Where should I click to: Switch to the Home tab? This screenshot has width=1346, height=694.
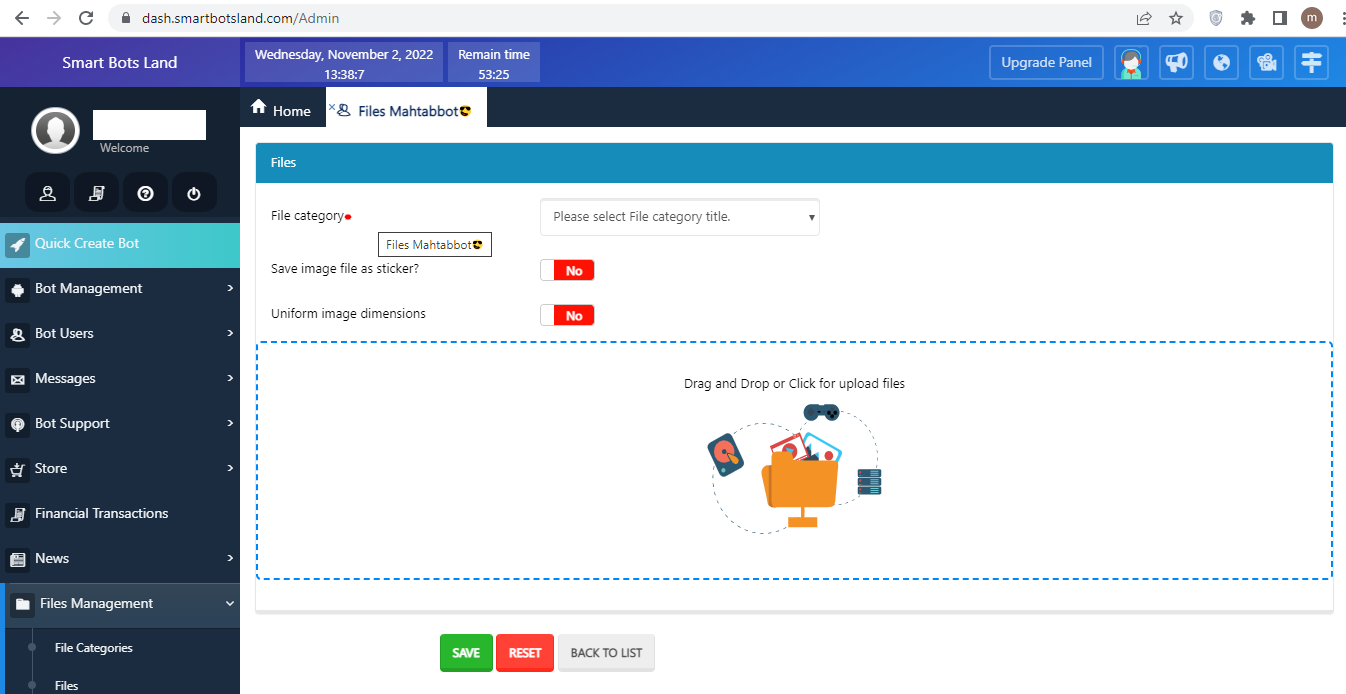click(282, 109)
